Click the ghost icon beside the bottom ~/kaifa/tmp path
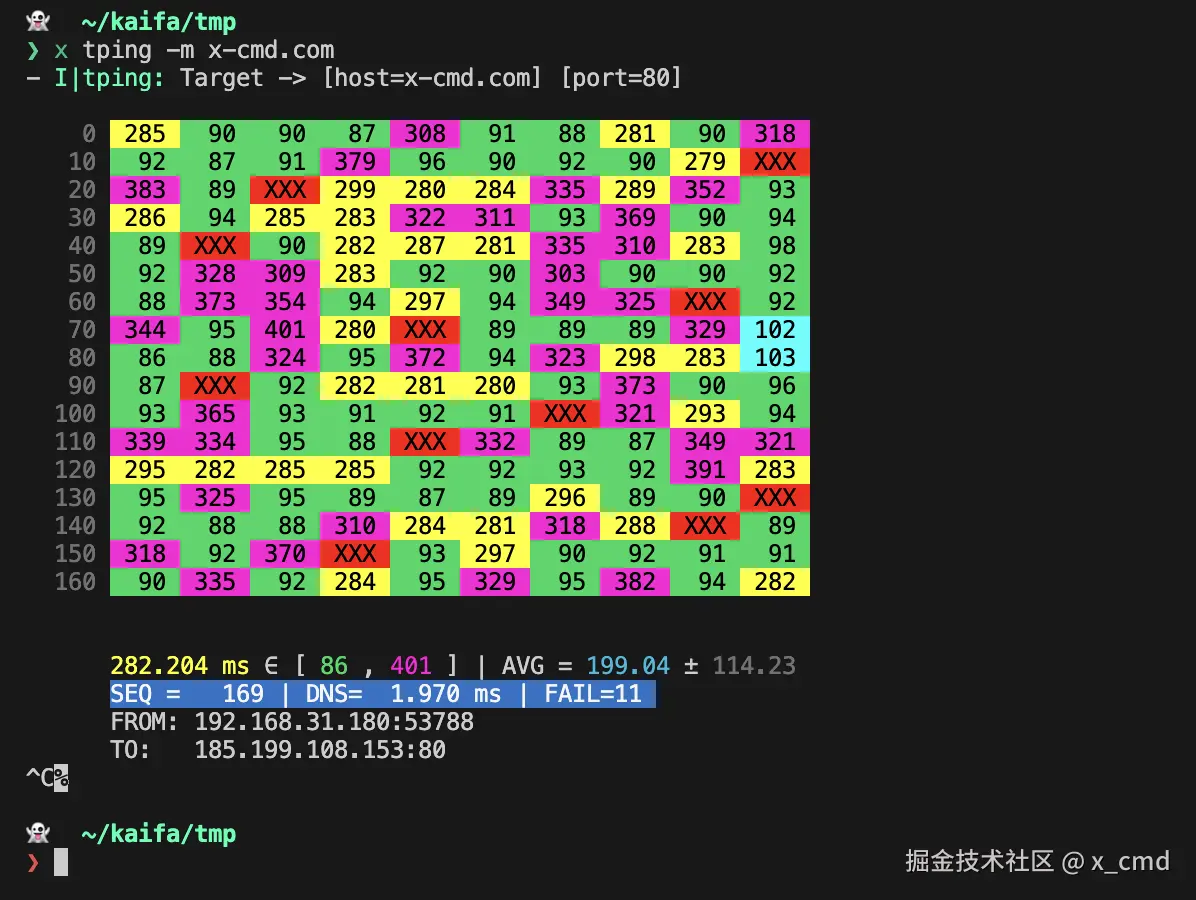Screen dimensions: 1196x900 click(x=38, y=833)
